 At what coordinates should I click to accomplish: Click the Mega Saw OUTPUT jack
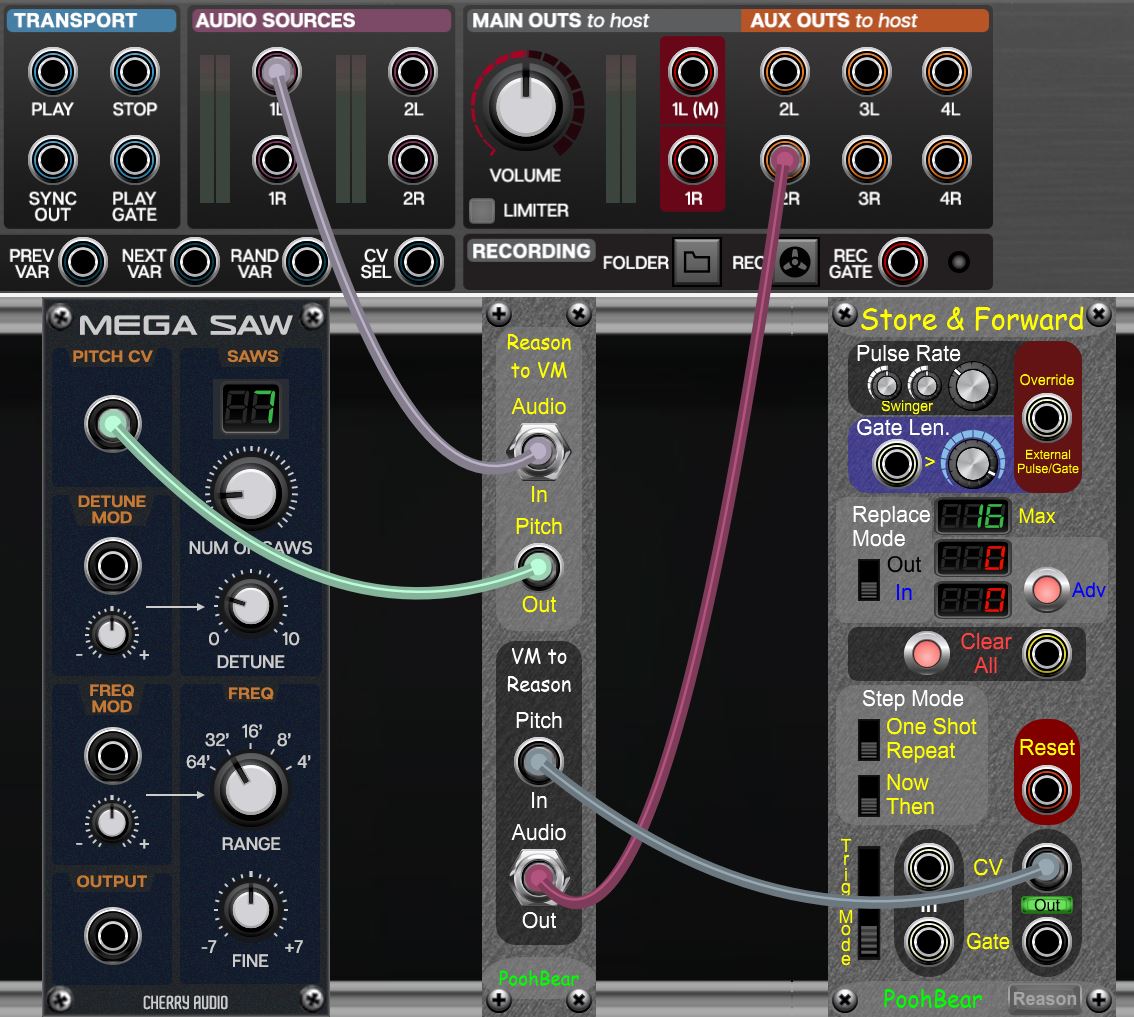click(x=112, y=935)
